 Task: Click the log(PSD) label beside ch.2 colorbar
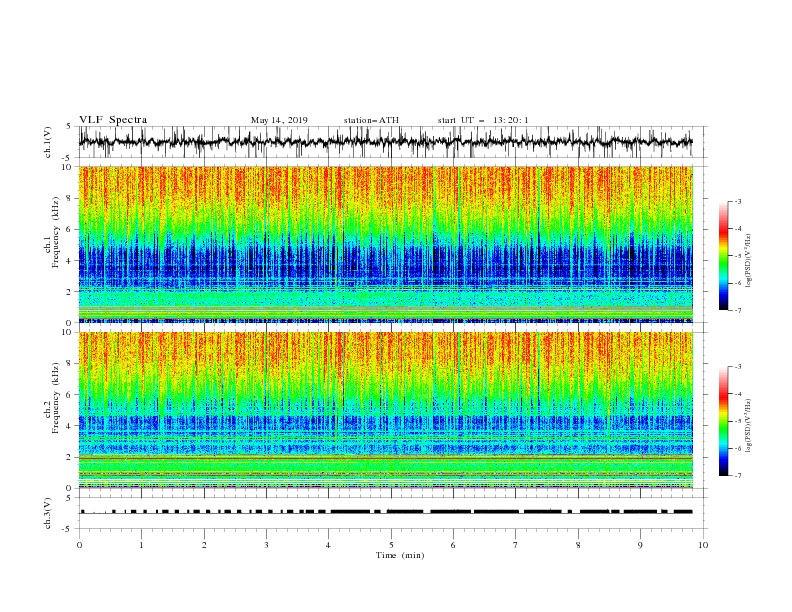[749, 426]
